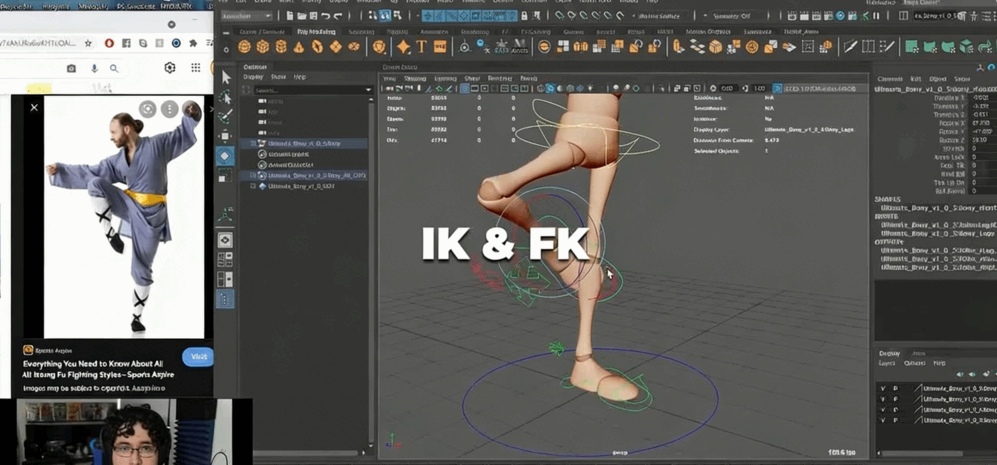Close the image preview with X button
Viewport: 997px width, 465px height.
click(x=34, y=107)
